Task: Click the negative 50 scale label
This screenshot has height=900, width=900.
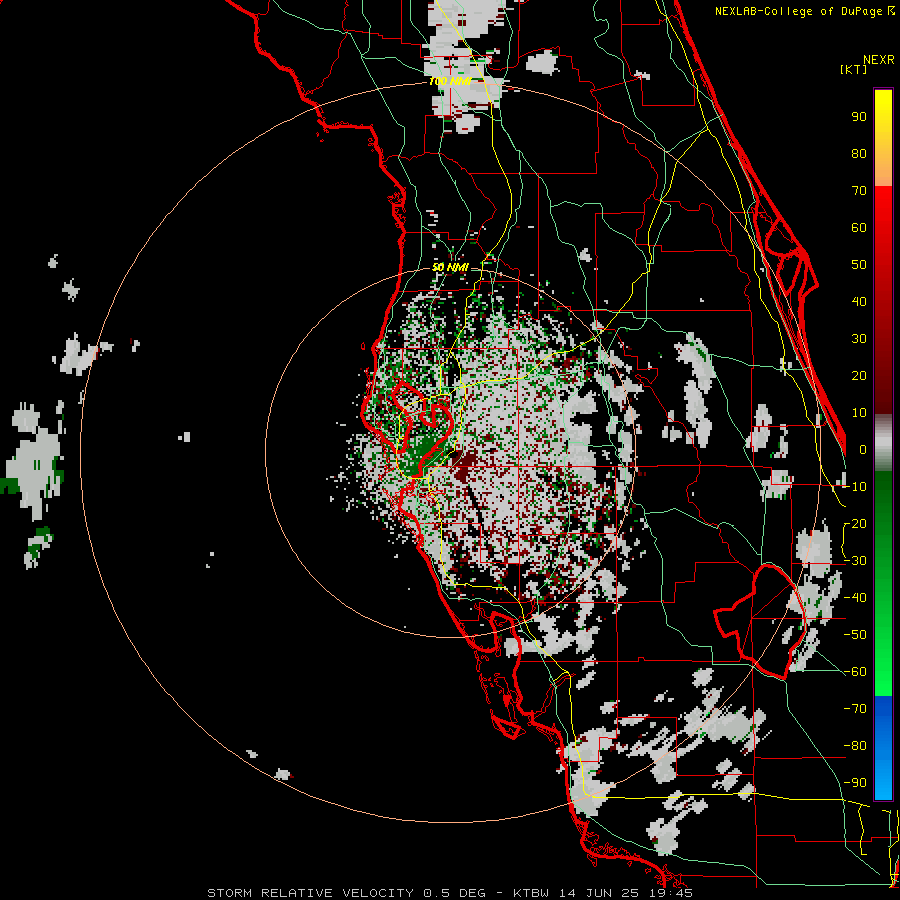Action: point(855,635)
